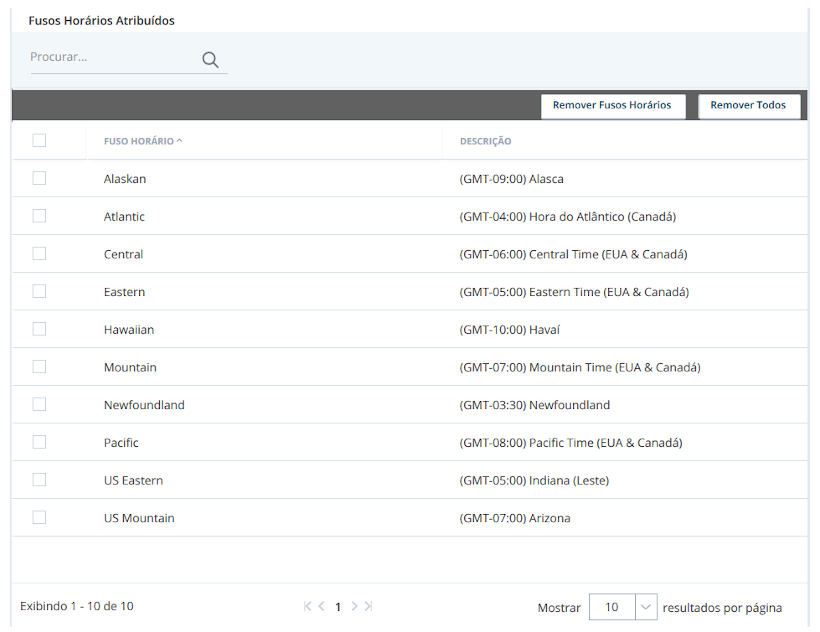820x632 pixels.
Task: Check the US Mountain row checkbox
Action: pos(39,517)
